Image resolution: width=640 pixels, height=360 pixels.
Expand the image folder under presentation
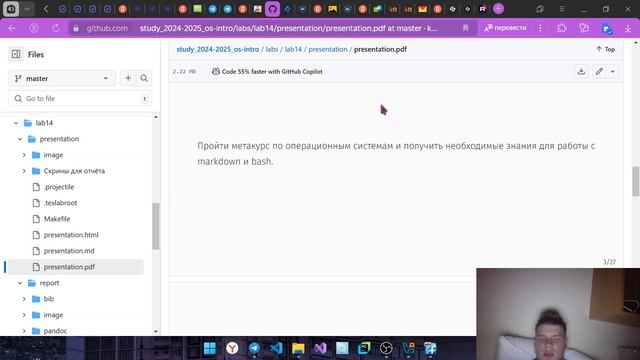(24, 155)
